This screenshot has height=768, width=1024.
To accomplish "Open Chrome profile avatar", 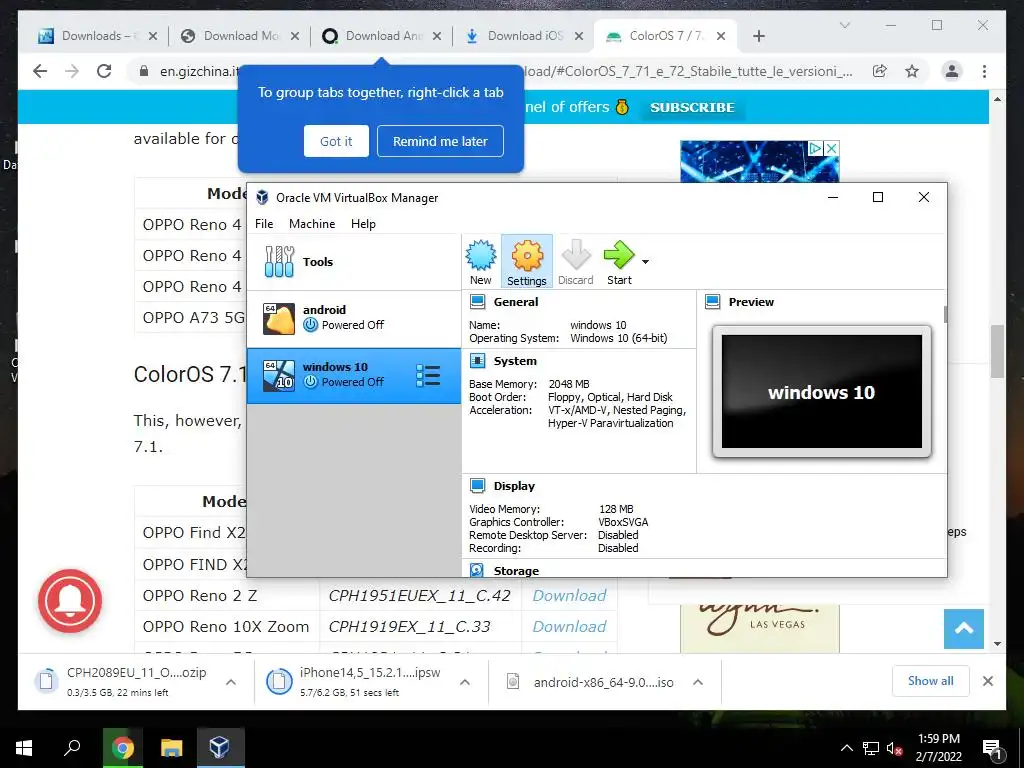I will tap(952, 71).
